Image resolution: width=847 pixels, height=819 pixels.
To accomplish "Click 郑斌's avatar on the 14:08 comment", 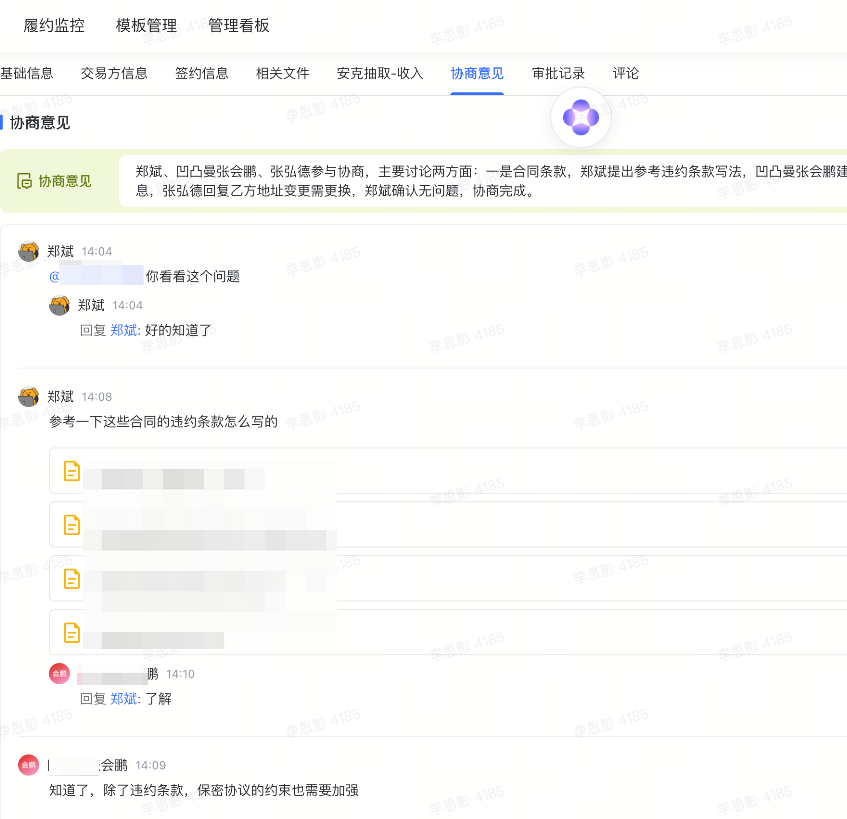I will (x=29, y=397).
